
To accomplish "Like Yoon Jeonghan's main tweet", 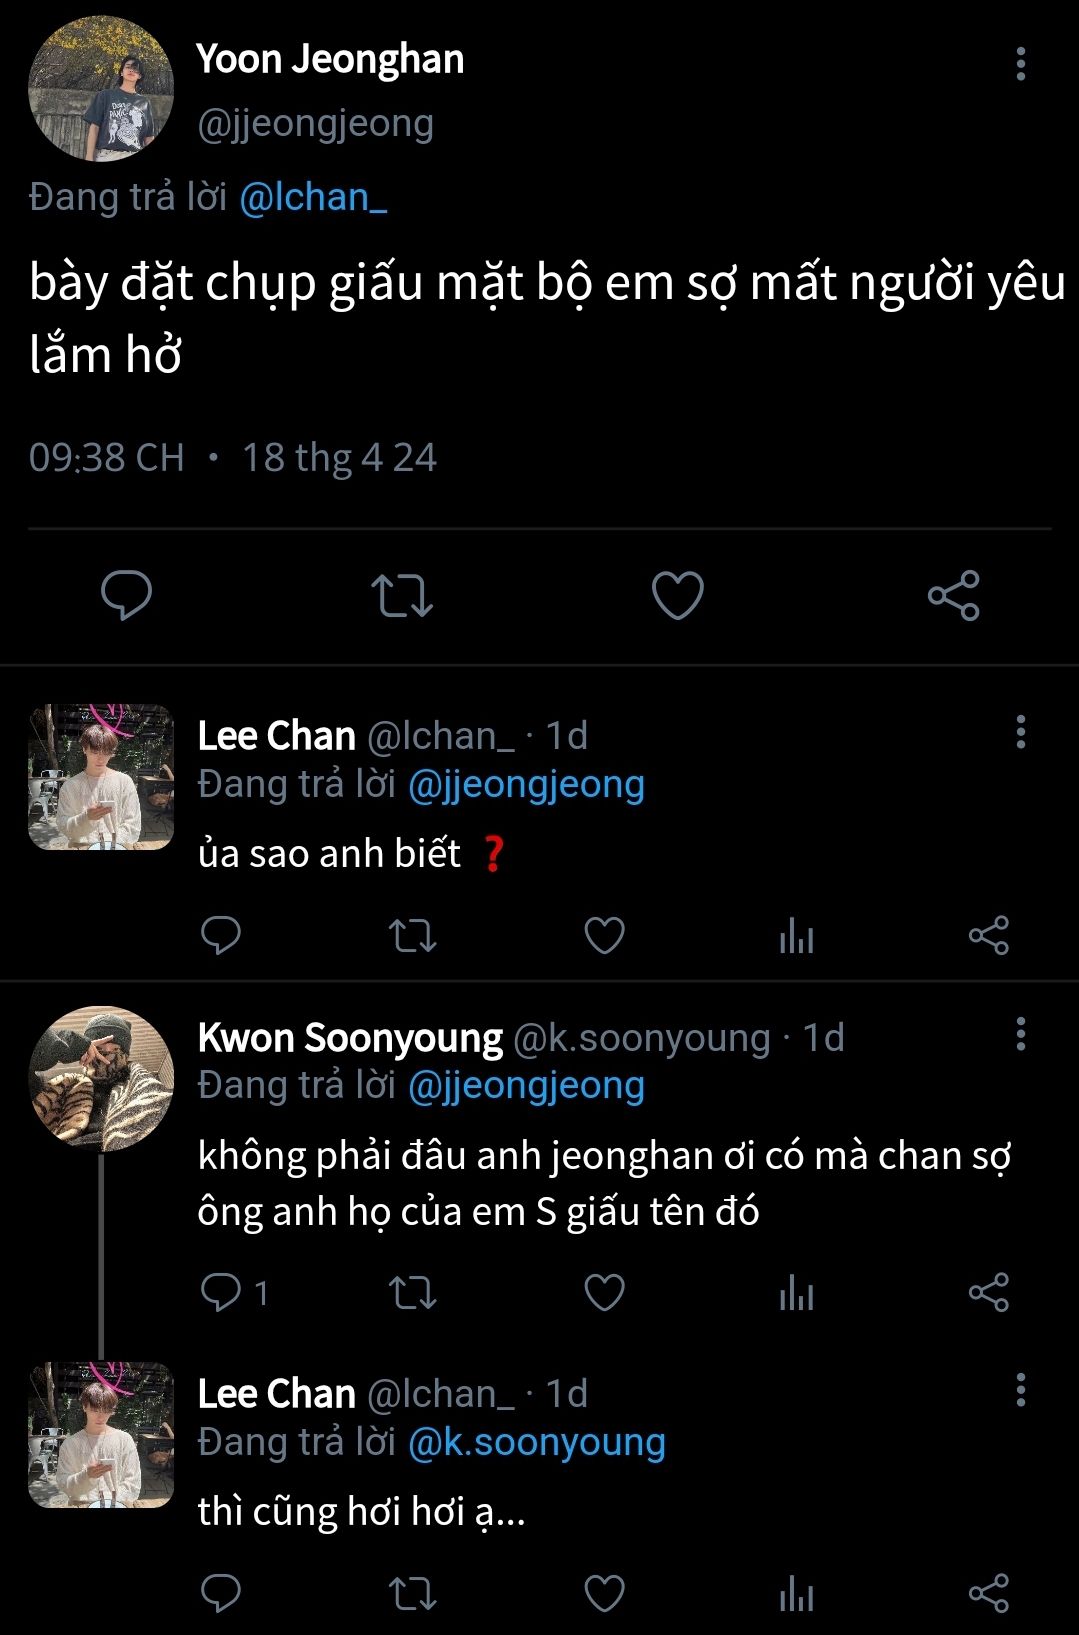I will [x=678, y=595].
